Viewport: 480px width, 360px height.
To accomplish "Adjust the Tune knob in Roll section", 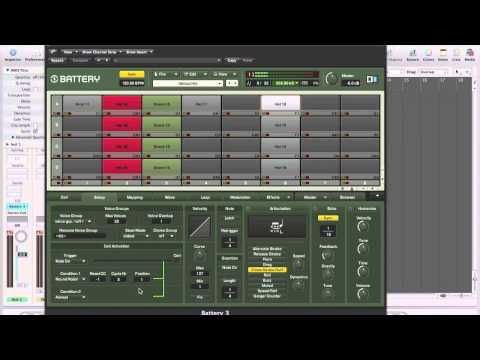I will tap(328, 293).
